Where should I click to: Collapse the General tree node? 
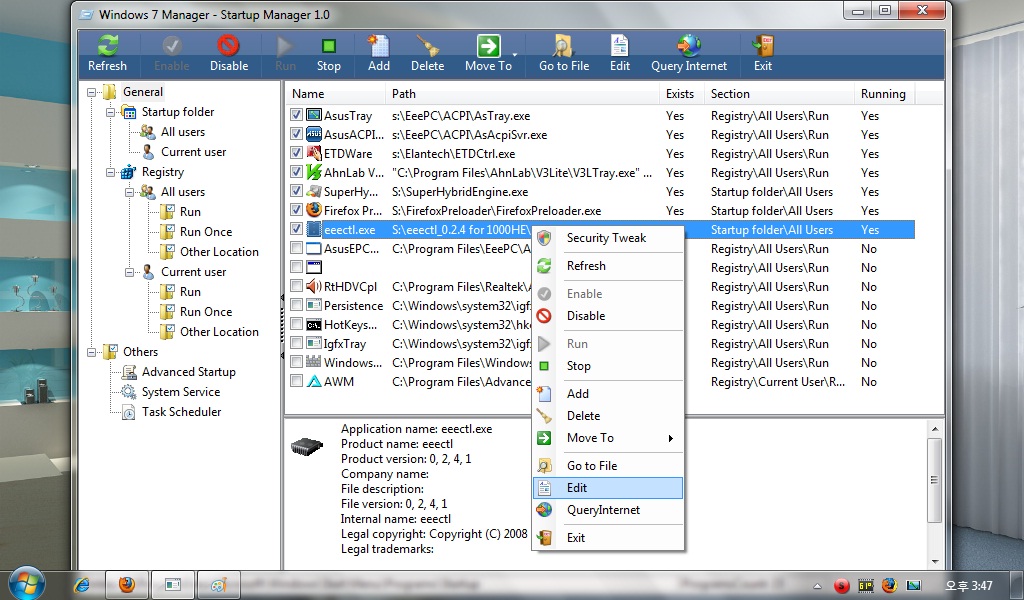[x=91, y=92]
